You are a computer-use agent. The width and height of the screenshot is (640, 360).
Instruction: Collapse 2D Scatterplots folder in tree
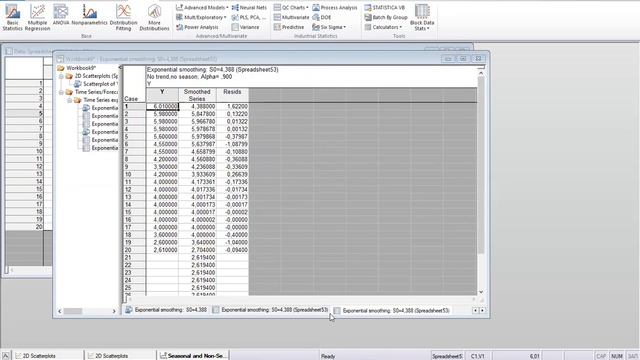point(61,76)
